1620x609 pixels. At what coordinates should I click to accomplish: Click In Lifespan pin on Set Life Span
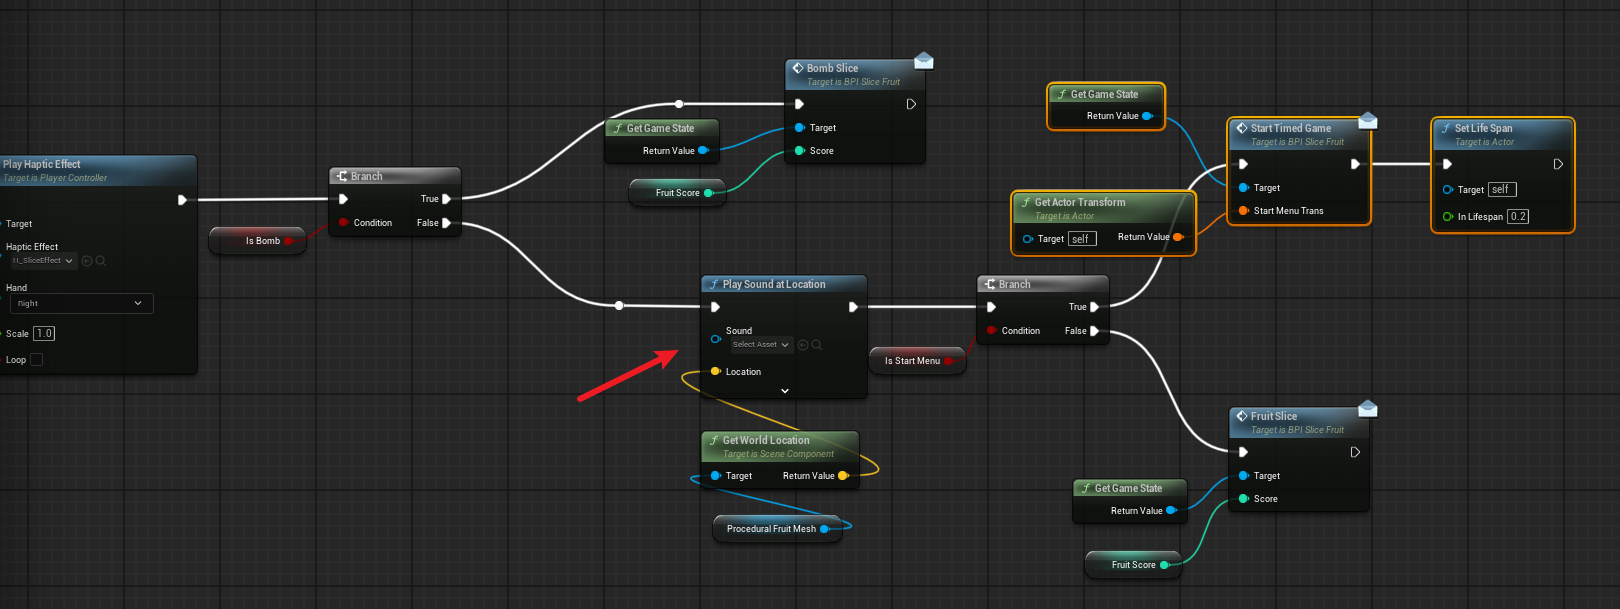coord(1448,217)
